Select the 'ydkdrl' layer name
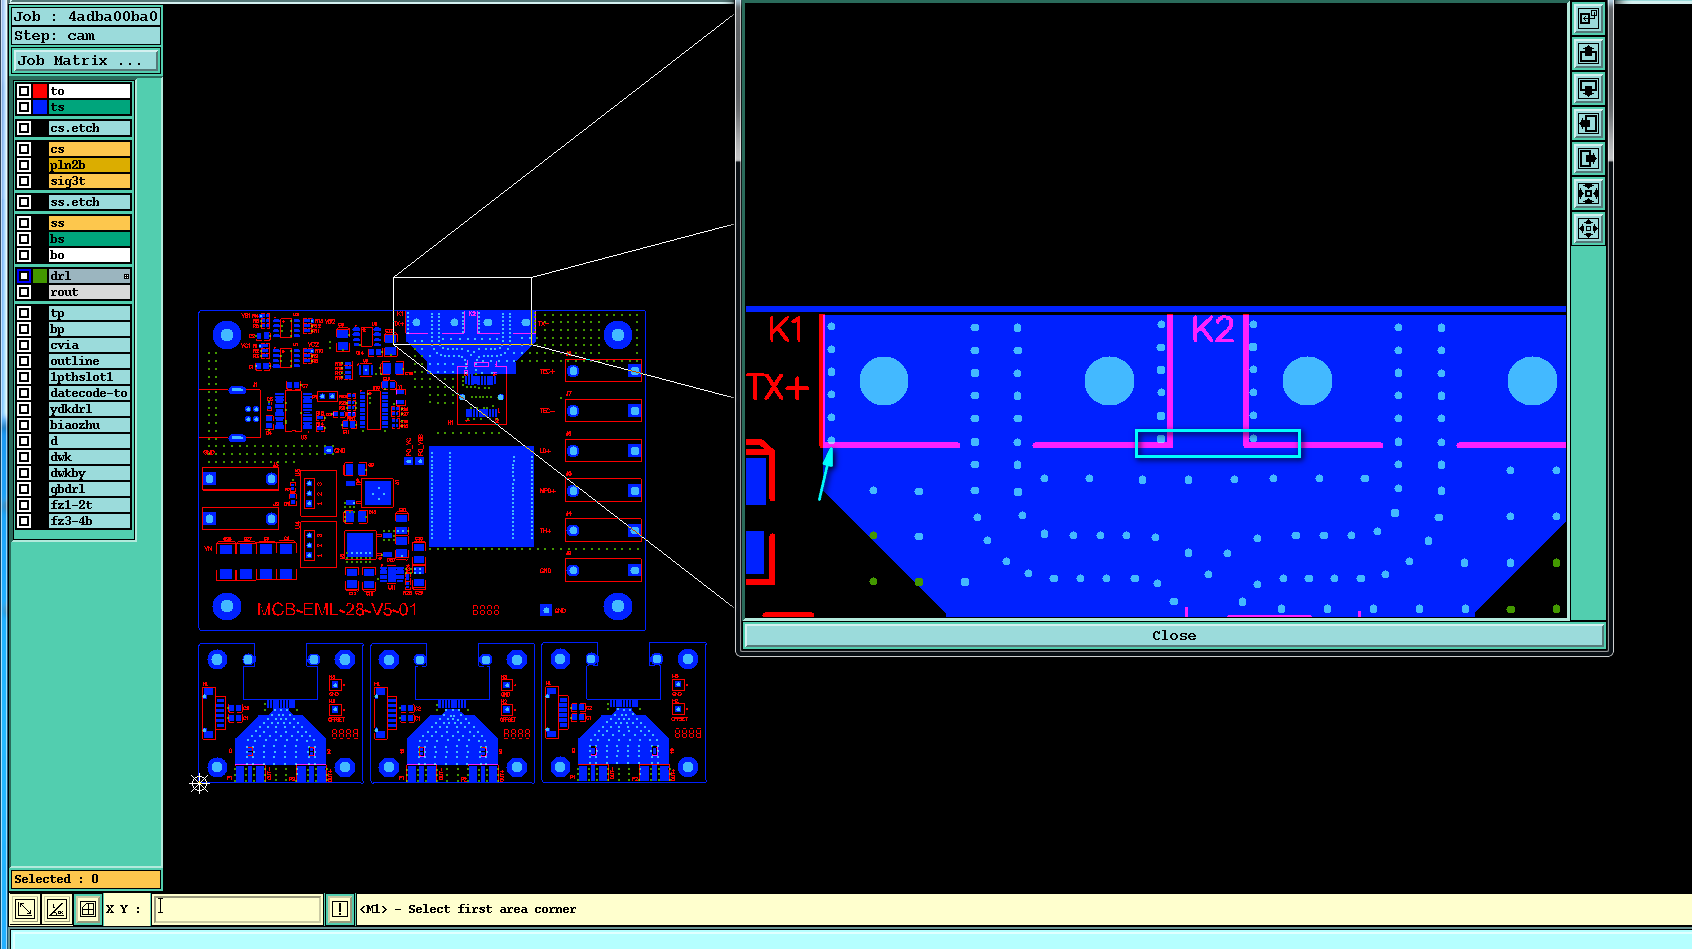Image resolution: width=1692 pixels, height=949 pixels. [x=90, y=409]
